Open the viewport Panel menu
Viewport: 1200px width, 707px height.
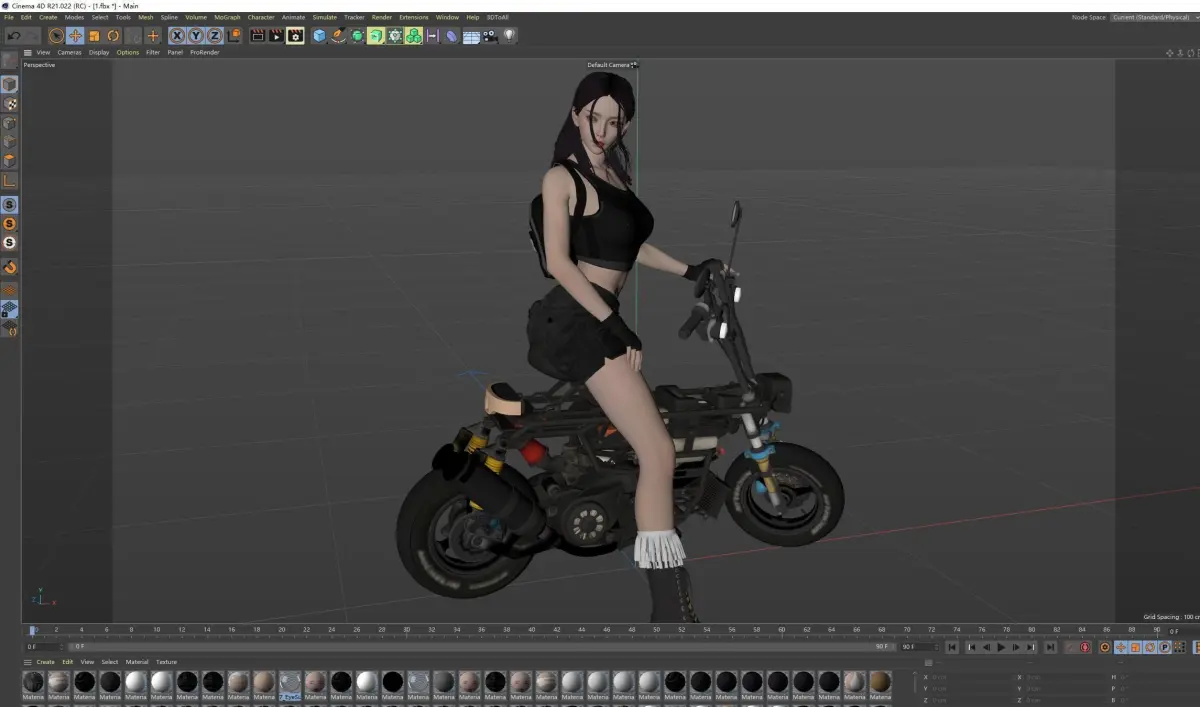click(x=175, y=52)
